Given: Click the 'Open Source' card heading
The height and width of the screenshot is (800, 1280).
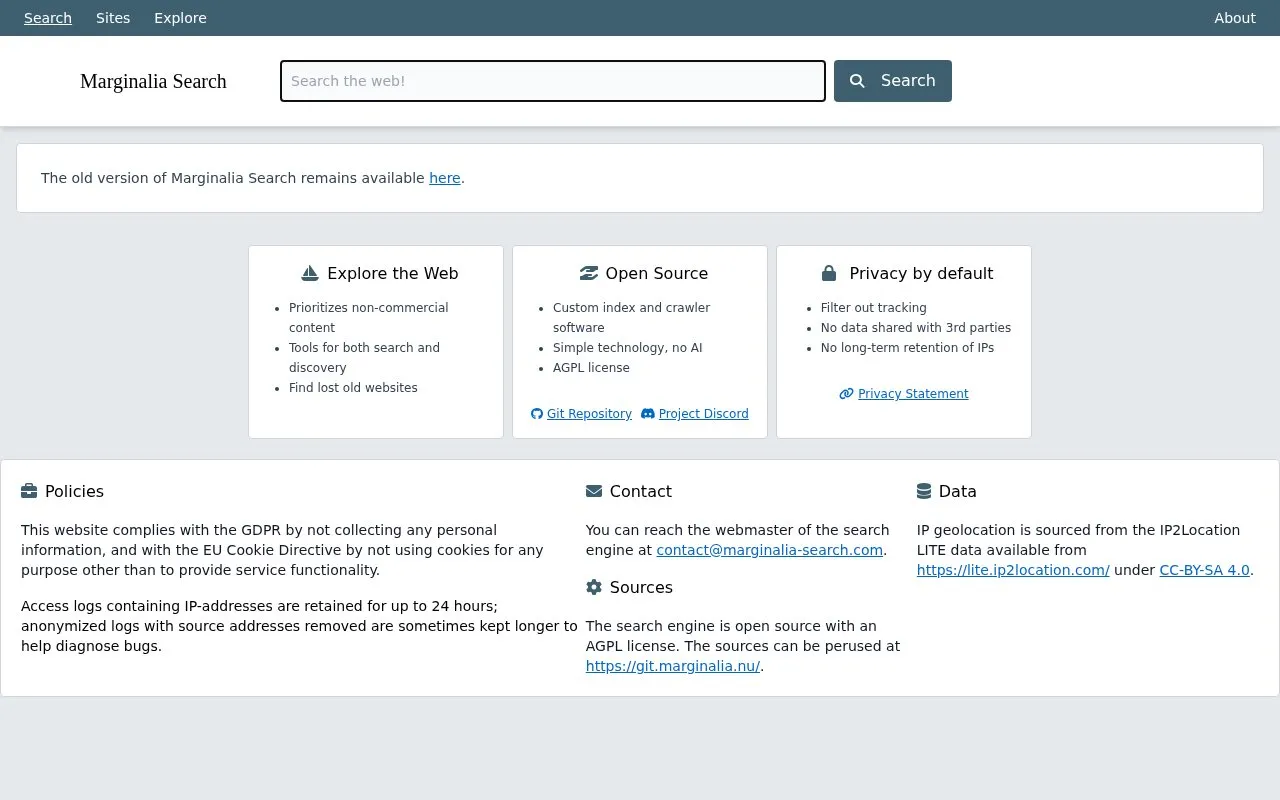Looking at the screenshot, I should click(656, 273).
